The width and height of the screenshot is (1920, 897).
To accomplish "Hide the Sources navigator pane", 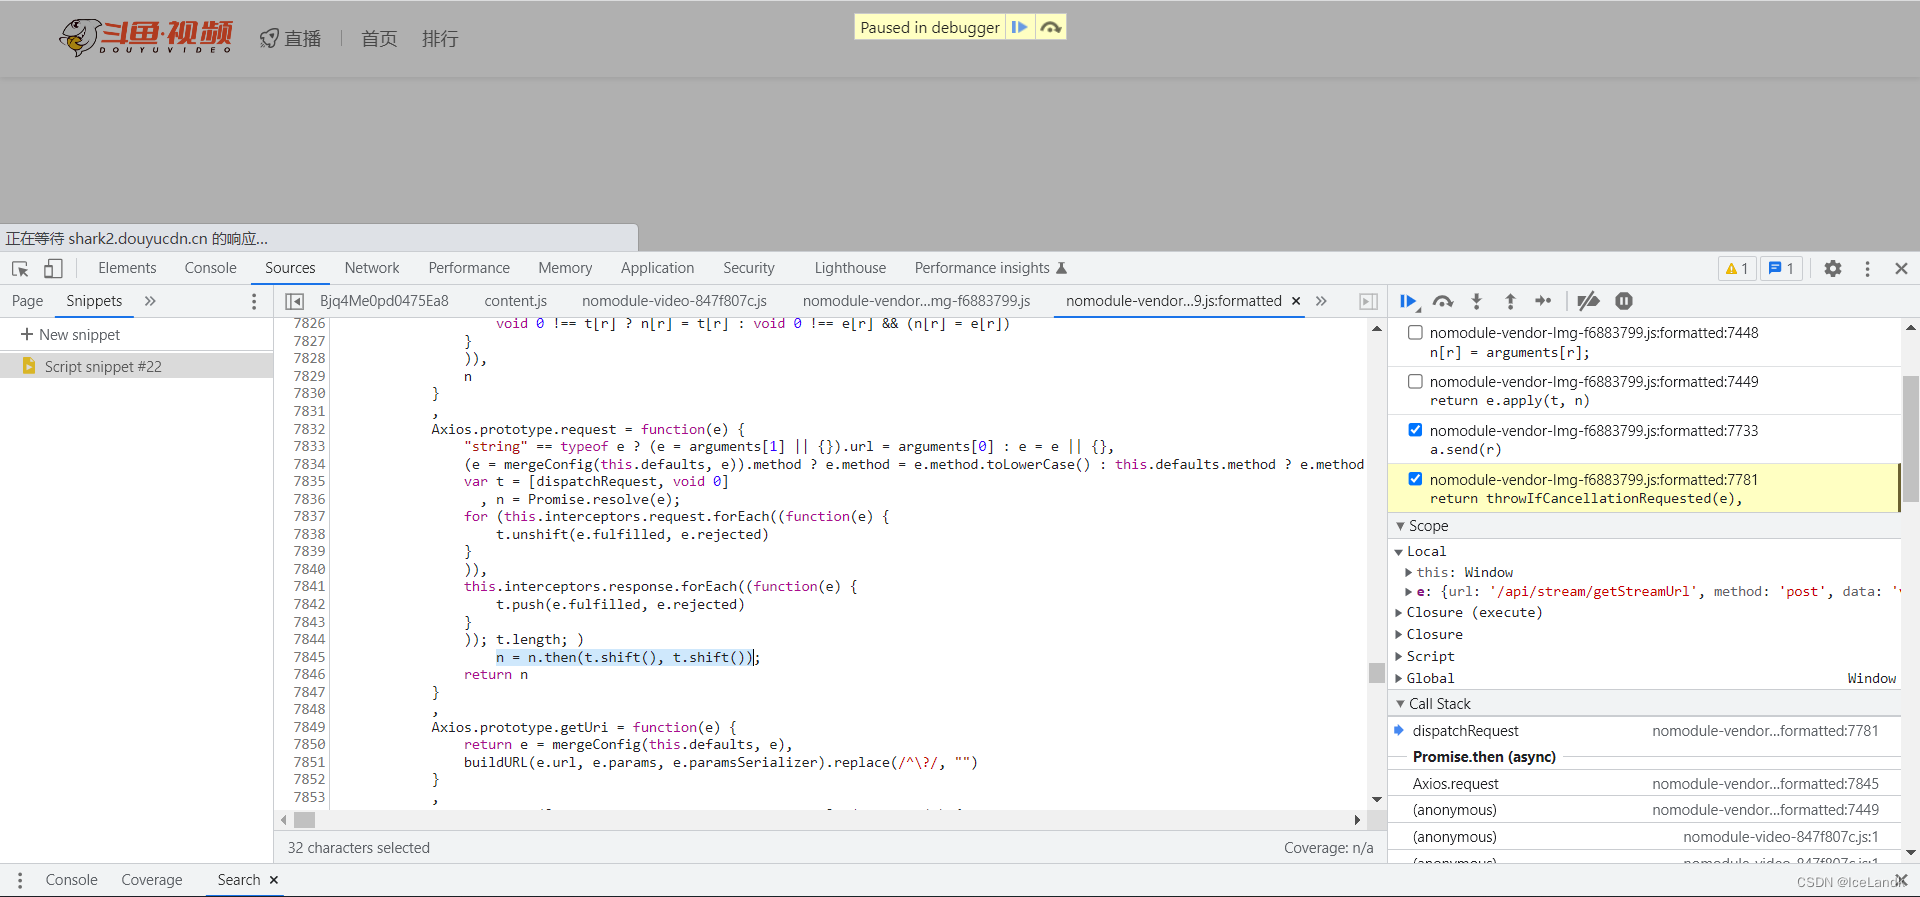I will [x=294, y=301].
